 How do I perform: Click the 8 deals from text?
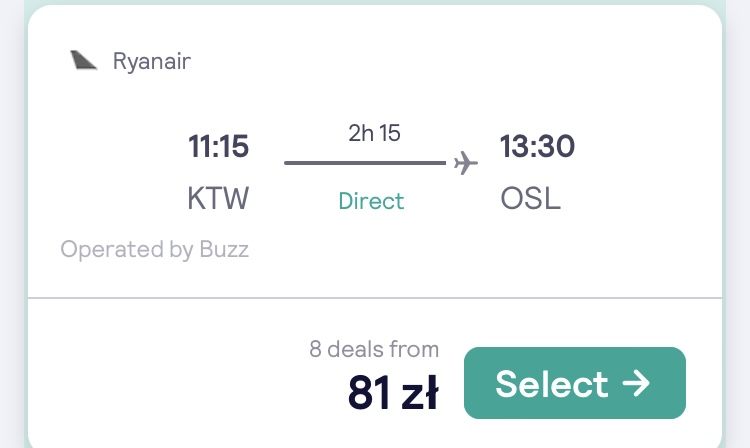pos(374,349)
